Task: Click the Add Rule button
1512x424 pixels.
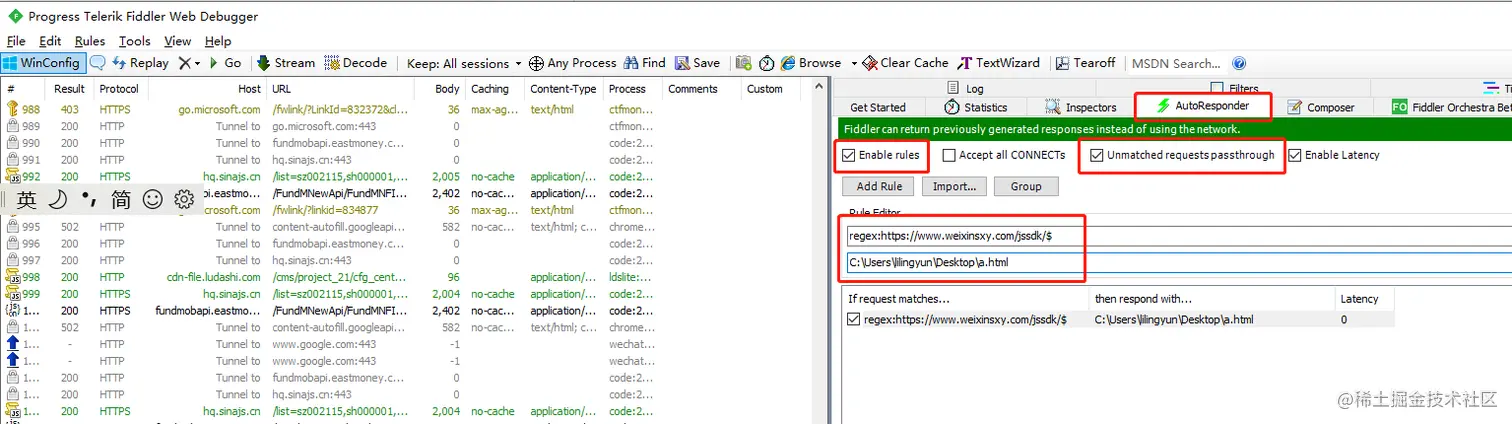Action: click(879, 186)
